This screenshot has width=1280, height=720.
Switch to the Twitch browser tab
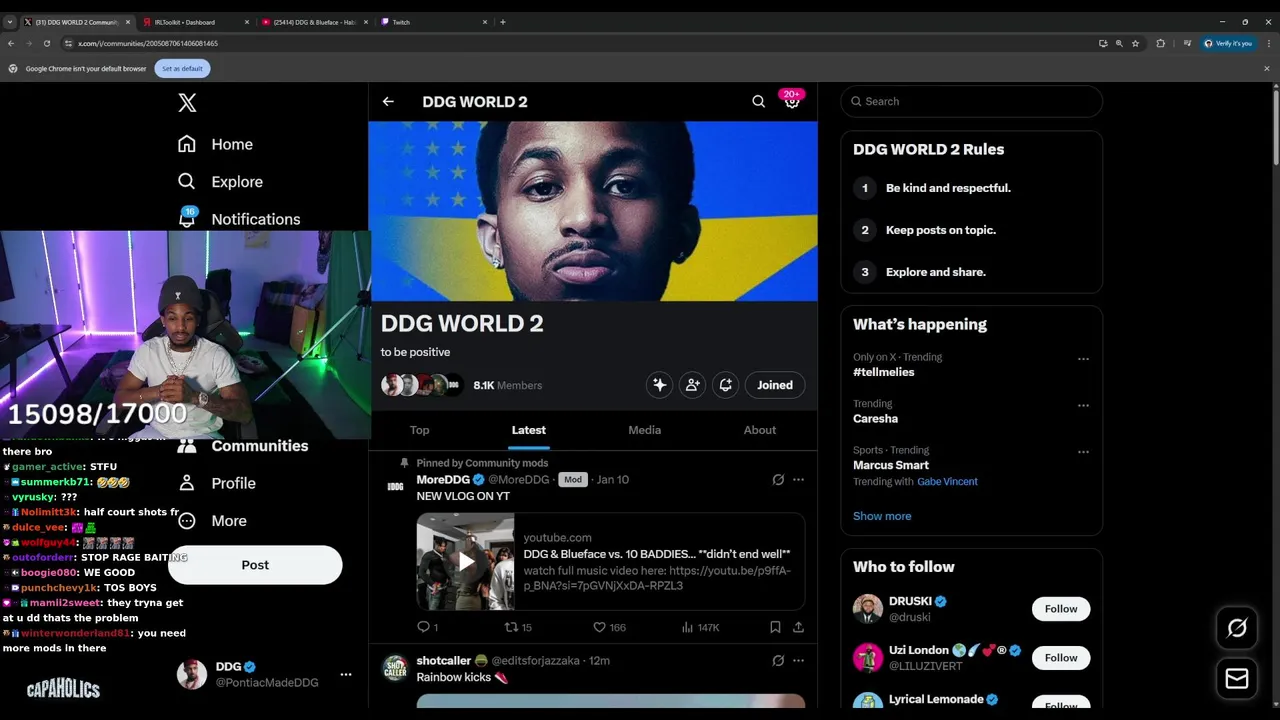[435, 22]
